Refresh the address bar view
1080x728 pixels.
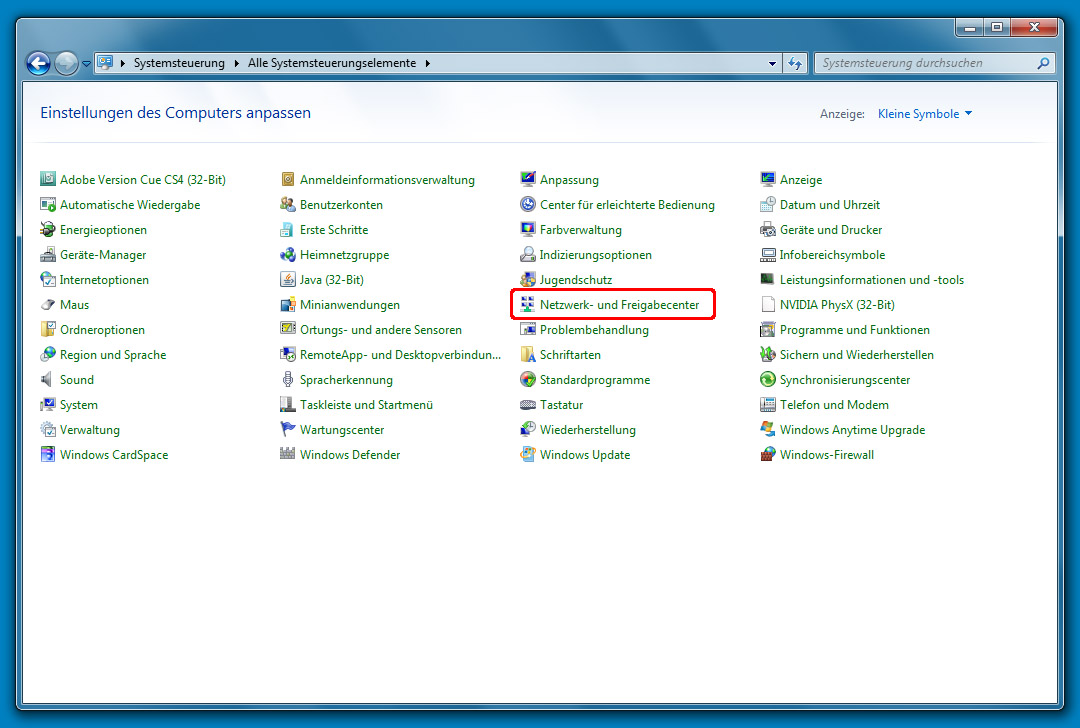click(x=796, y=63)
